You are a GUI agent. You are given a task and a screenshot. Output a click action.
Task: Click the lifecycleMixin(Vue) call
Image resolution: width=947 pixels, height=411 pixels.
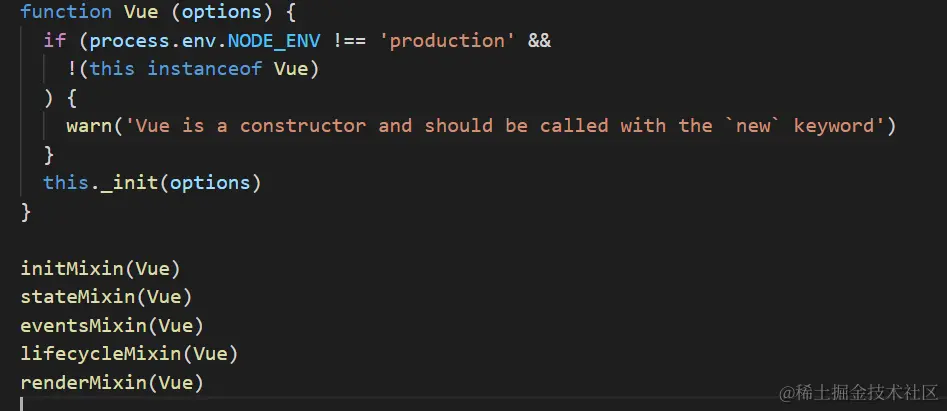coord(129,354)
